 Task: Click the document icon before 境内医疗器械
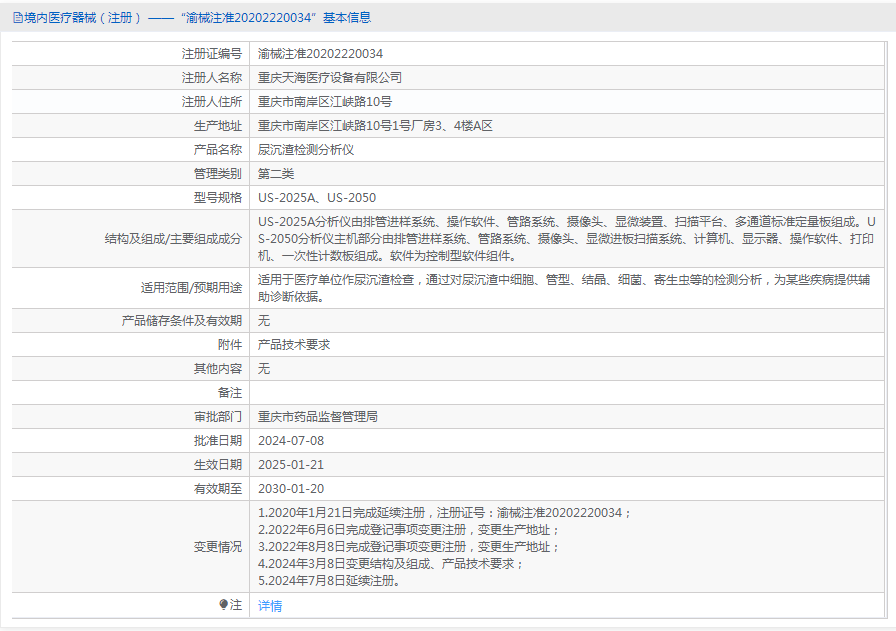(18, 18)
